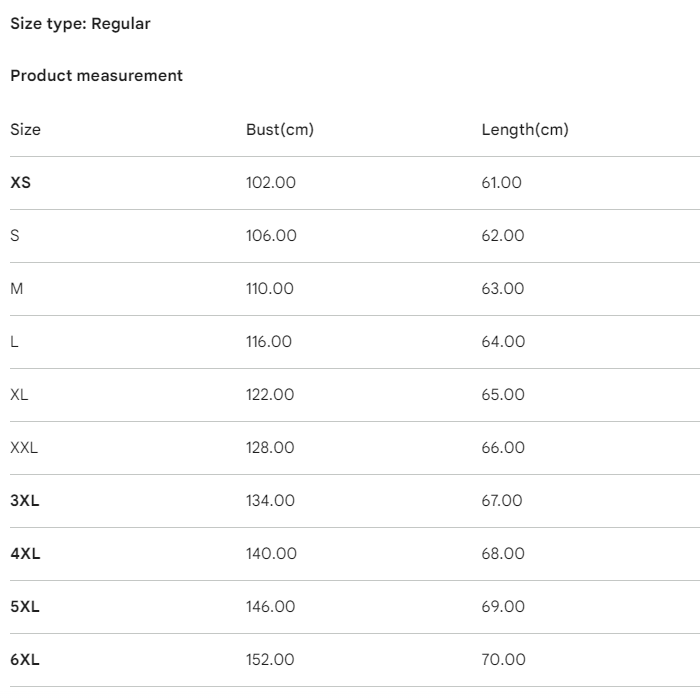Click the 6XL size label

pos(25,660)
